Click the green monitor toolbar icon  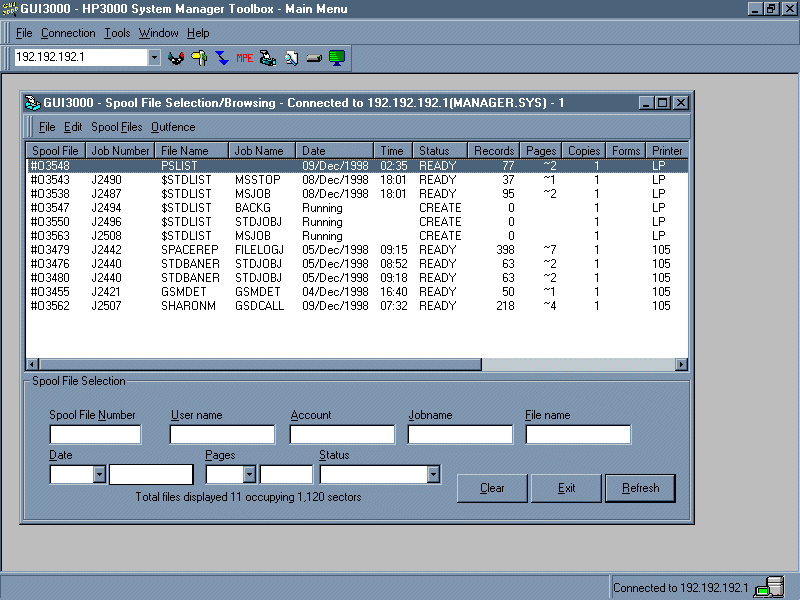click(x=336, y=58)
